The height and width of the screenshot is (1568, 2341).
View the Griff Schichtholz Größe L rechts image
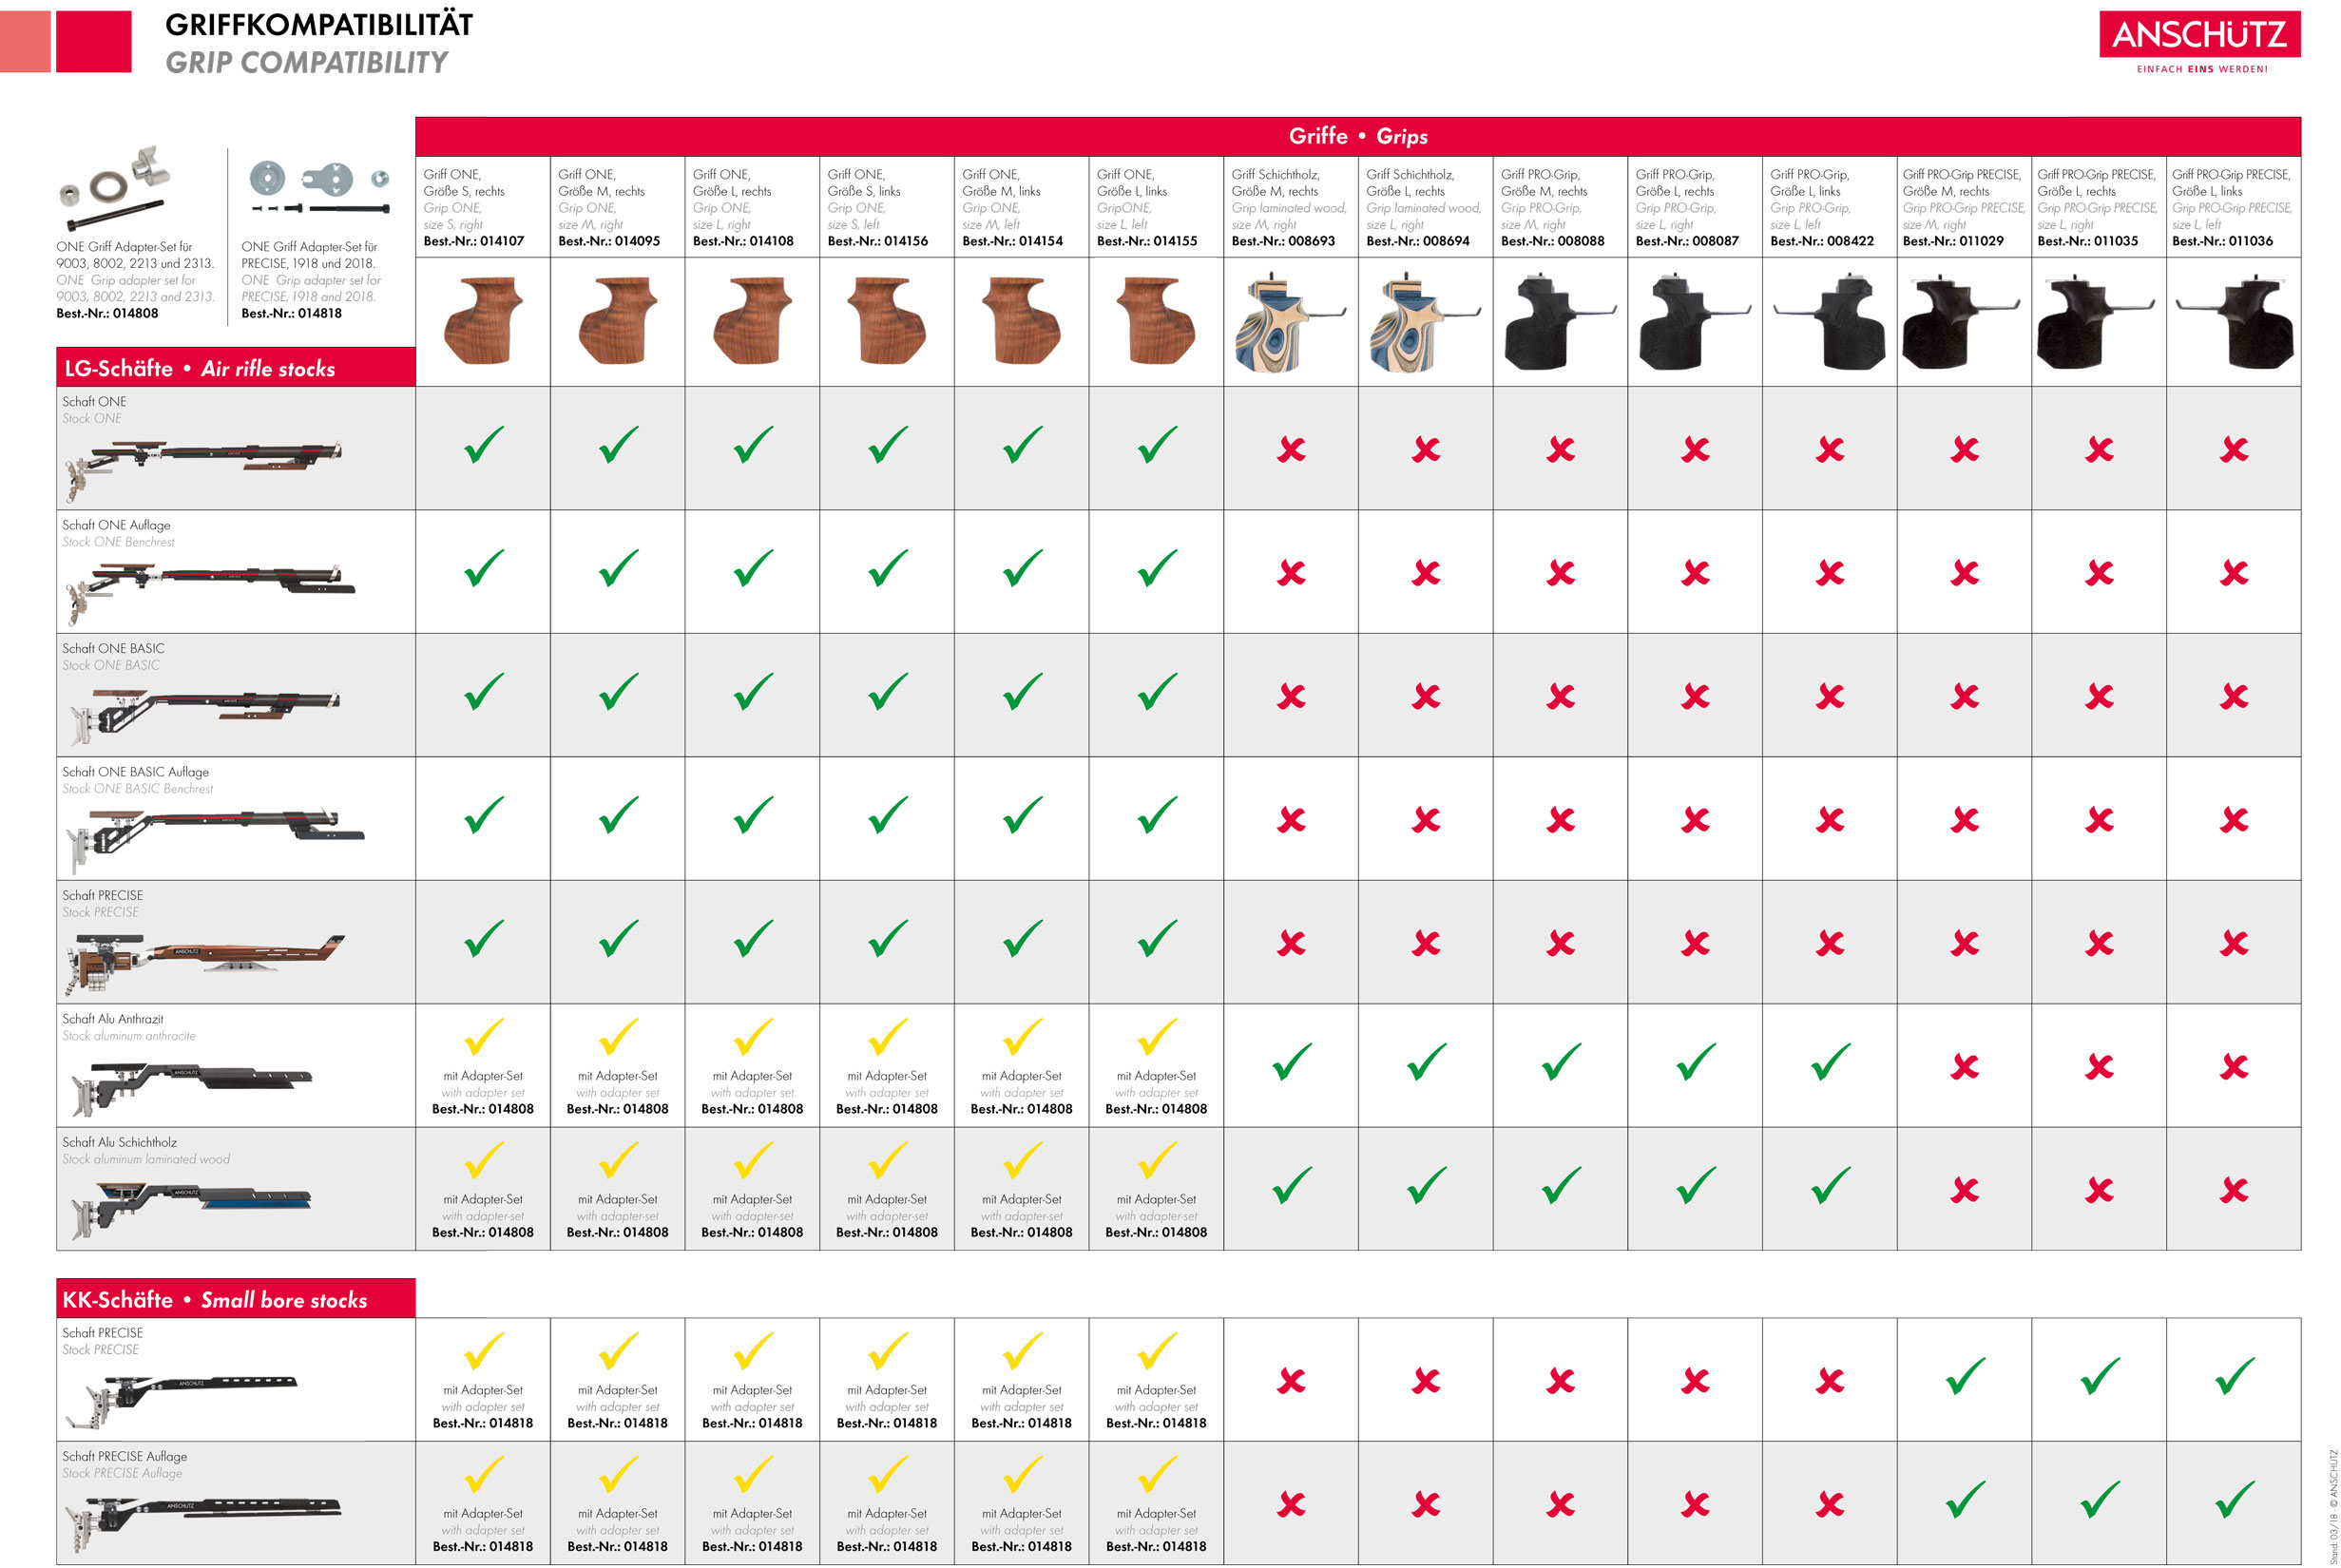click(1425, 322)
